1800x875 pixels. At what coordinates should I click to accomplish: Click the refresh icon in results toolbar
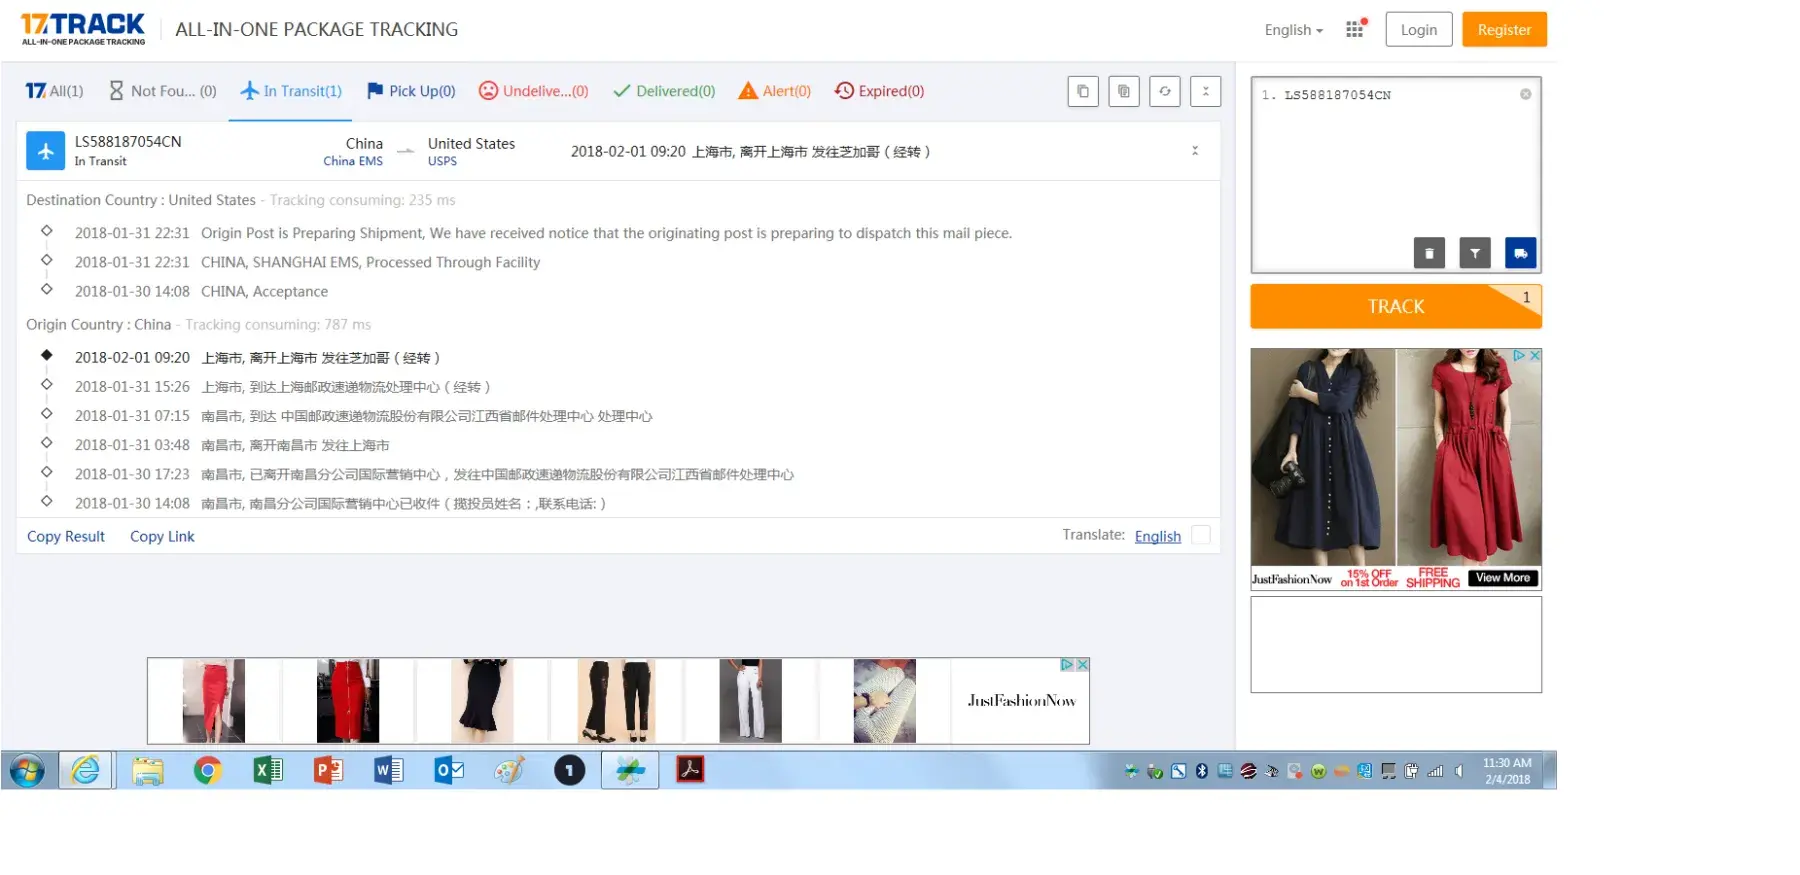click(x=1165, y=91)
